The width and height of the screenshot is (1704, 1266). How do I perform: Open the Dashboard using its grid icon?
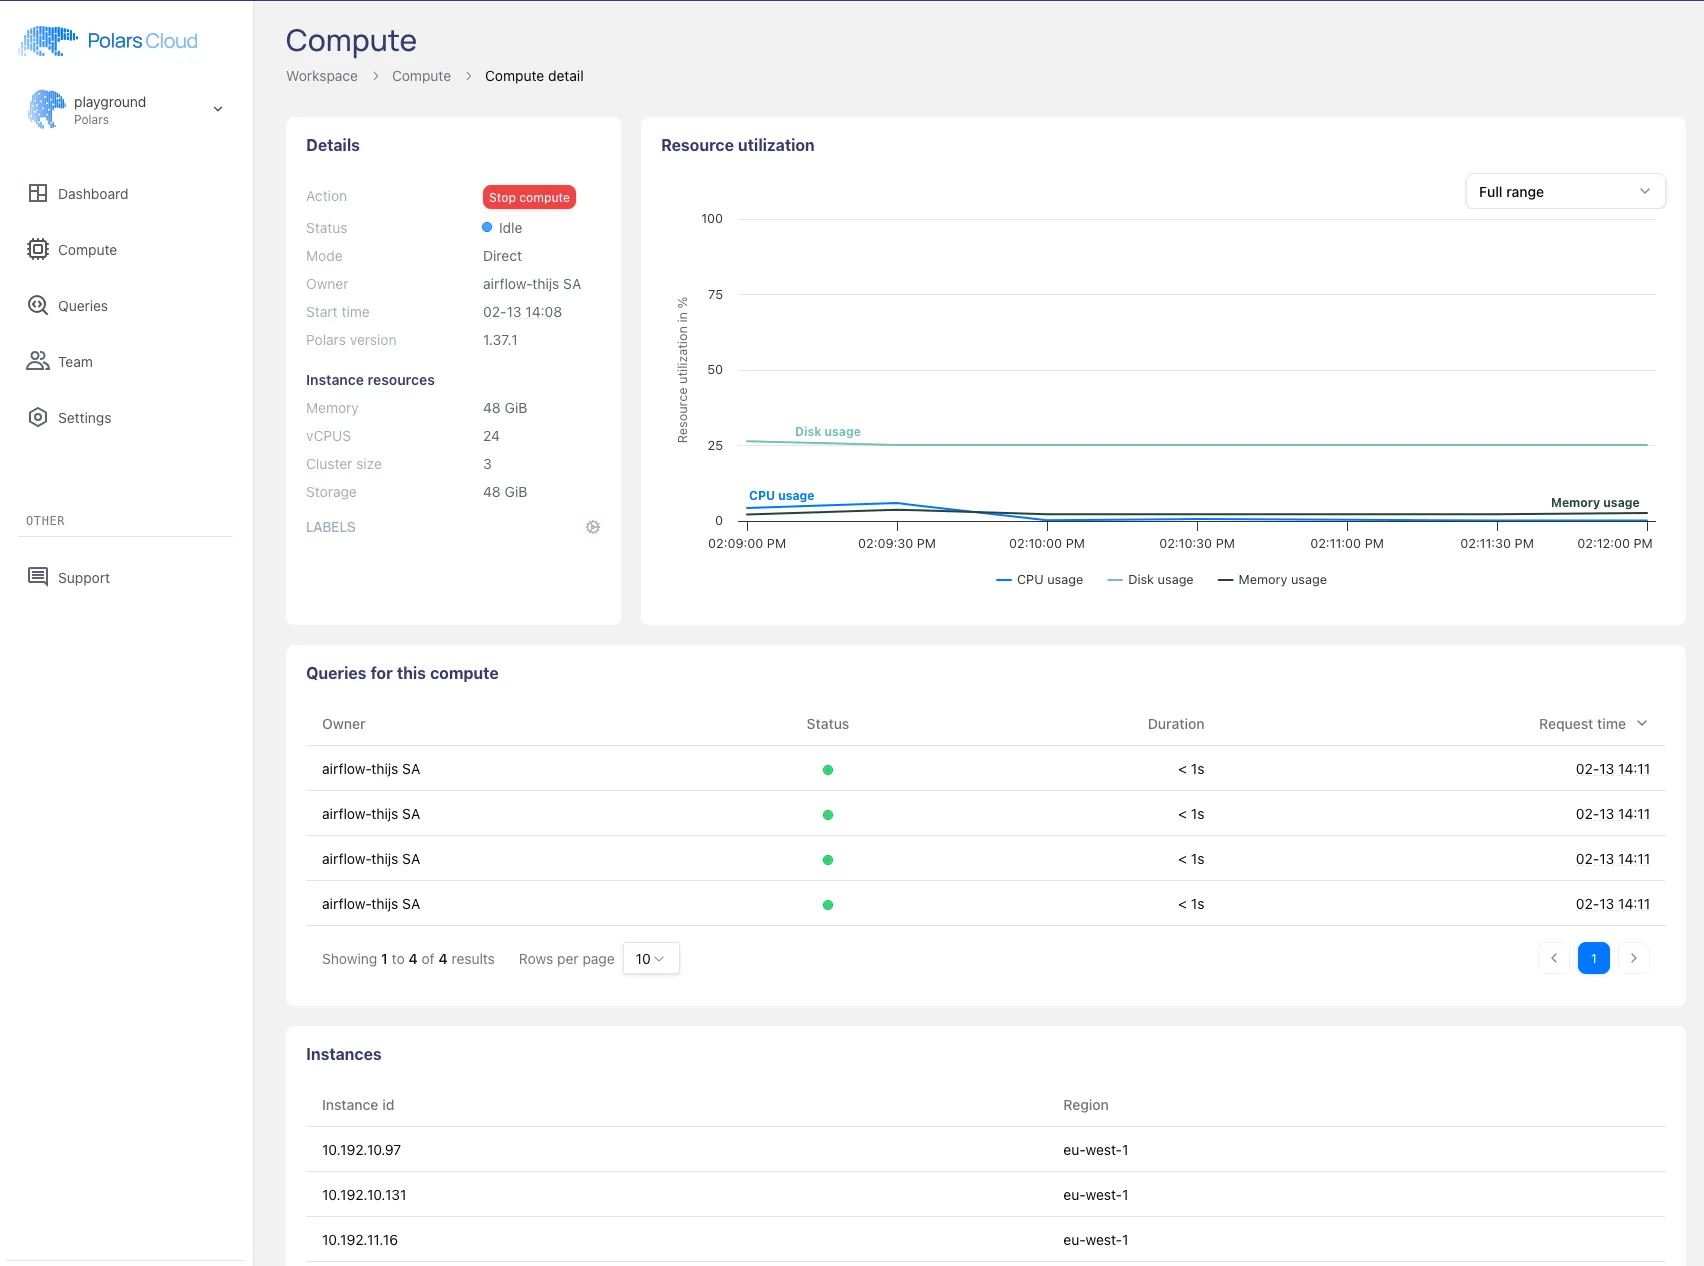[37, 193]
